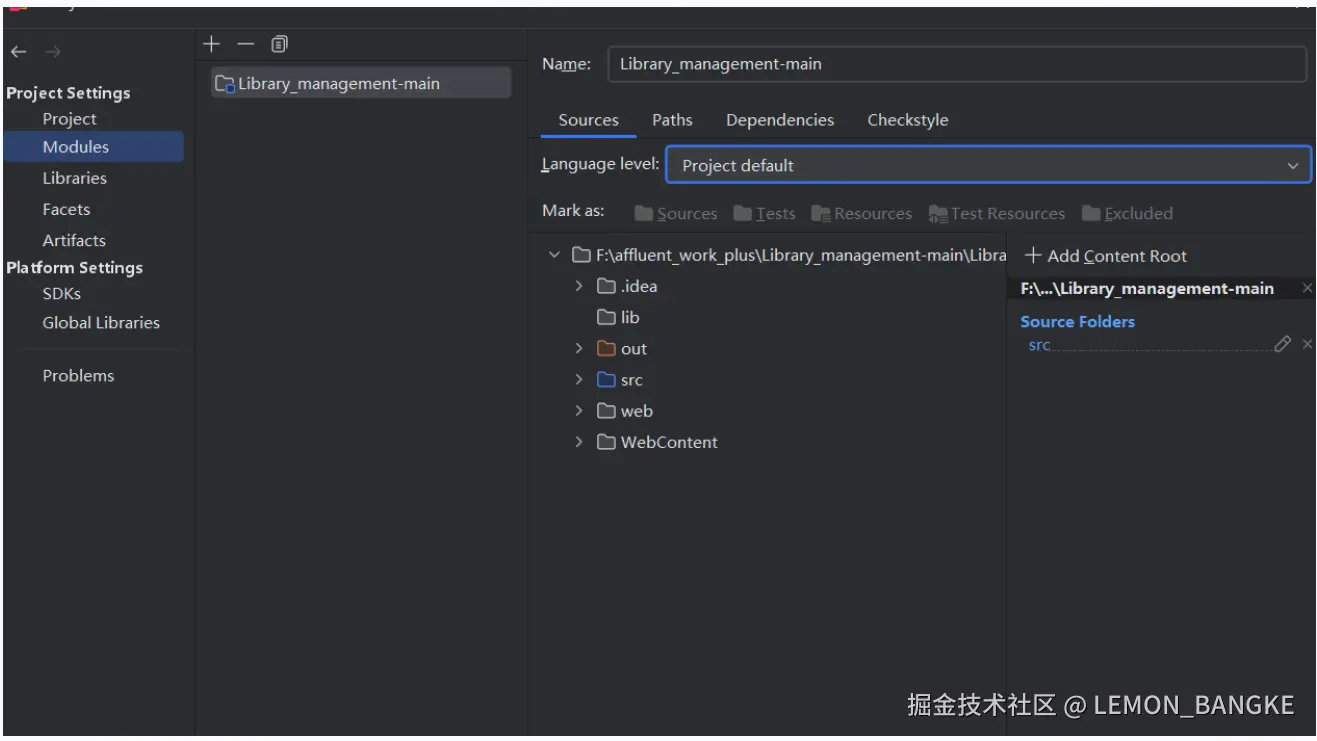Switch to the Checkstyle tab

click(x=908, y=120)
